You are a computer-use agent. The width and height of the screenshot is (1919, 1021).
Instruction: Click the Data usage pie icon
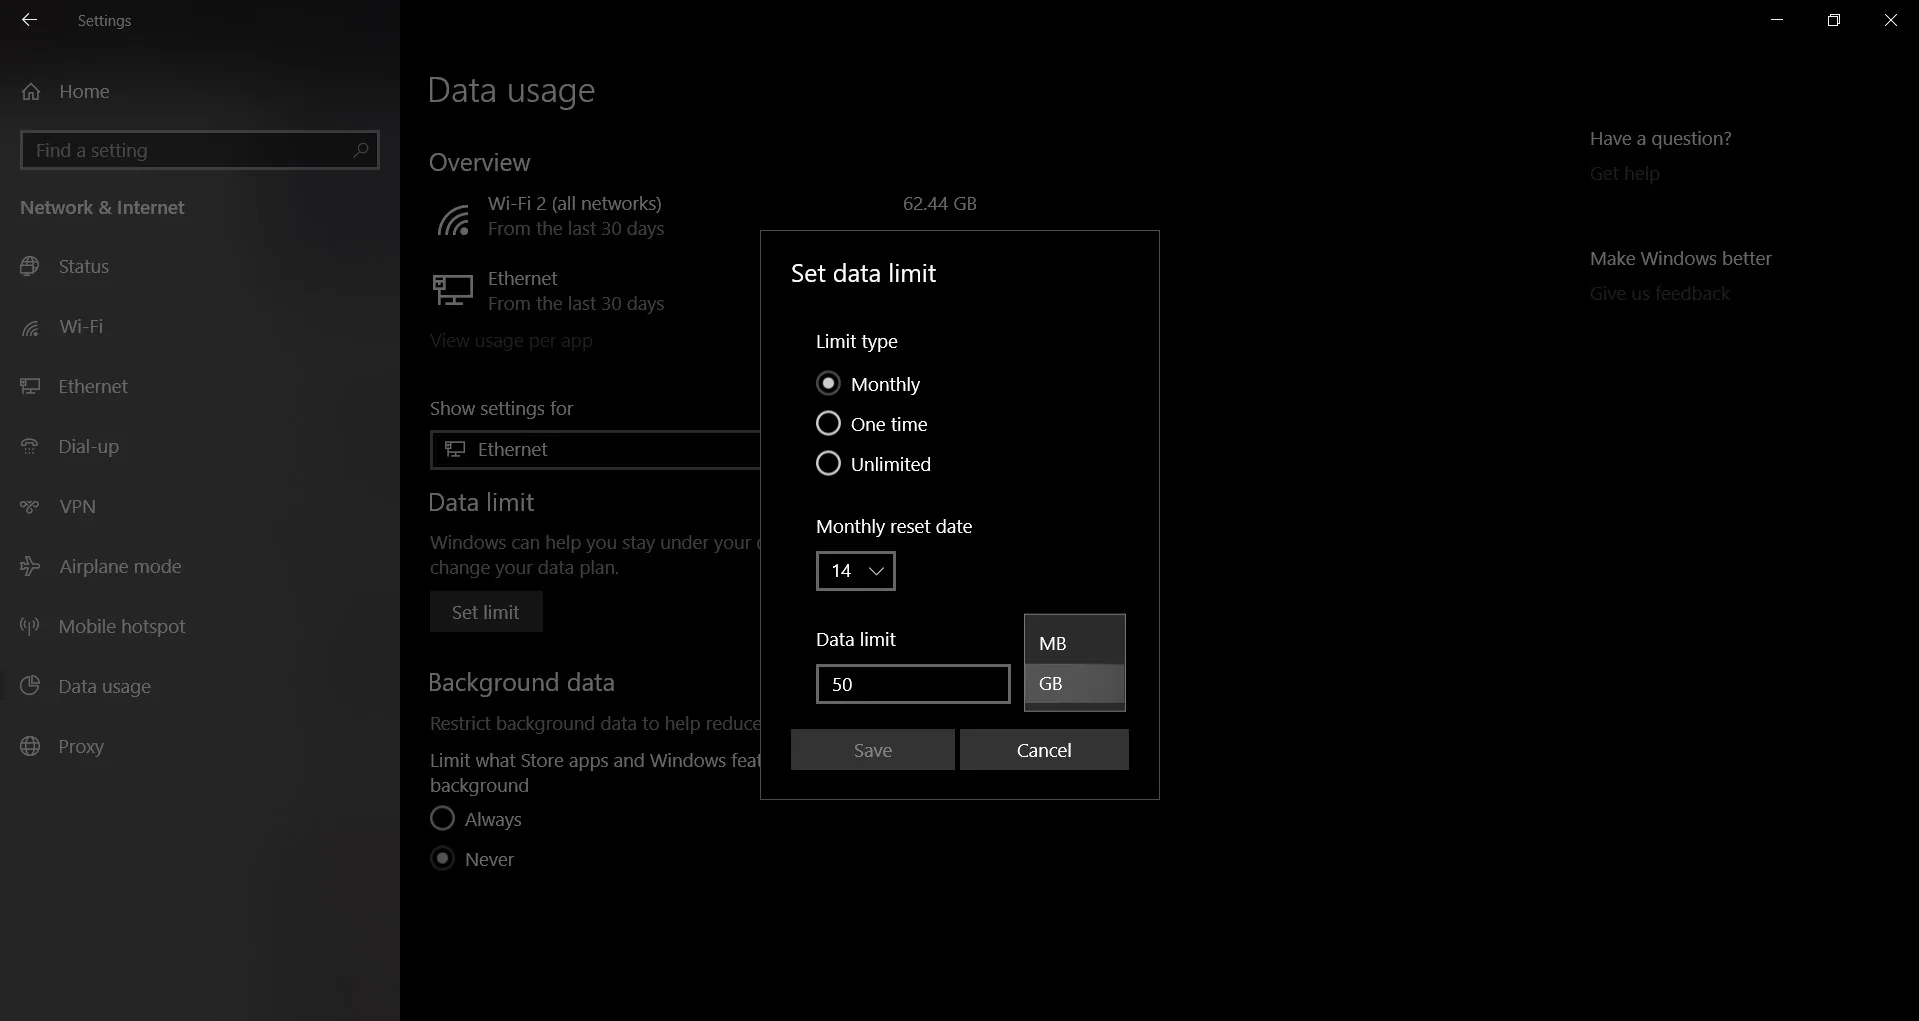click(x=30, y=686)
